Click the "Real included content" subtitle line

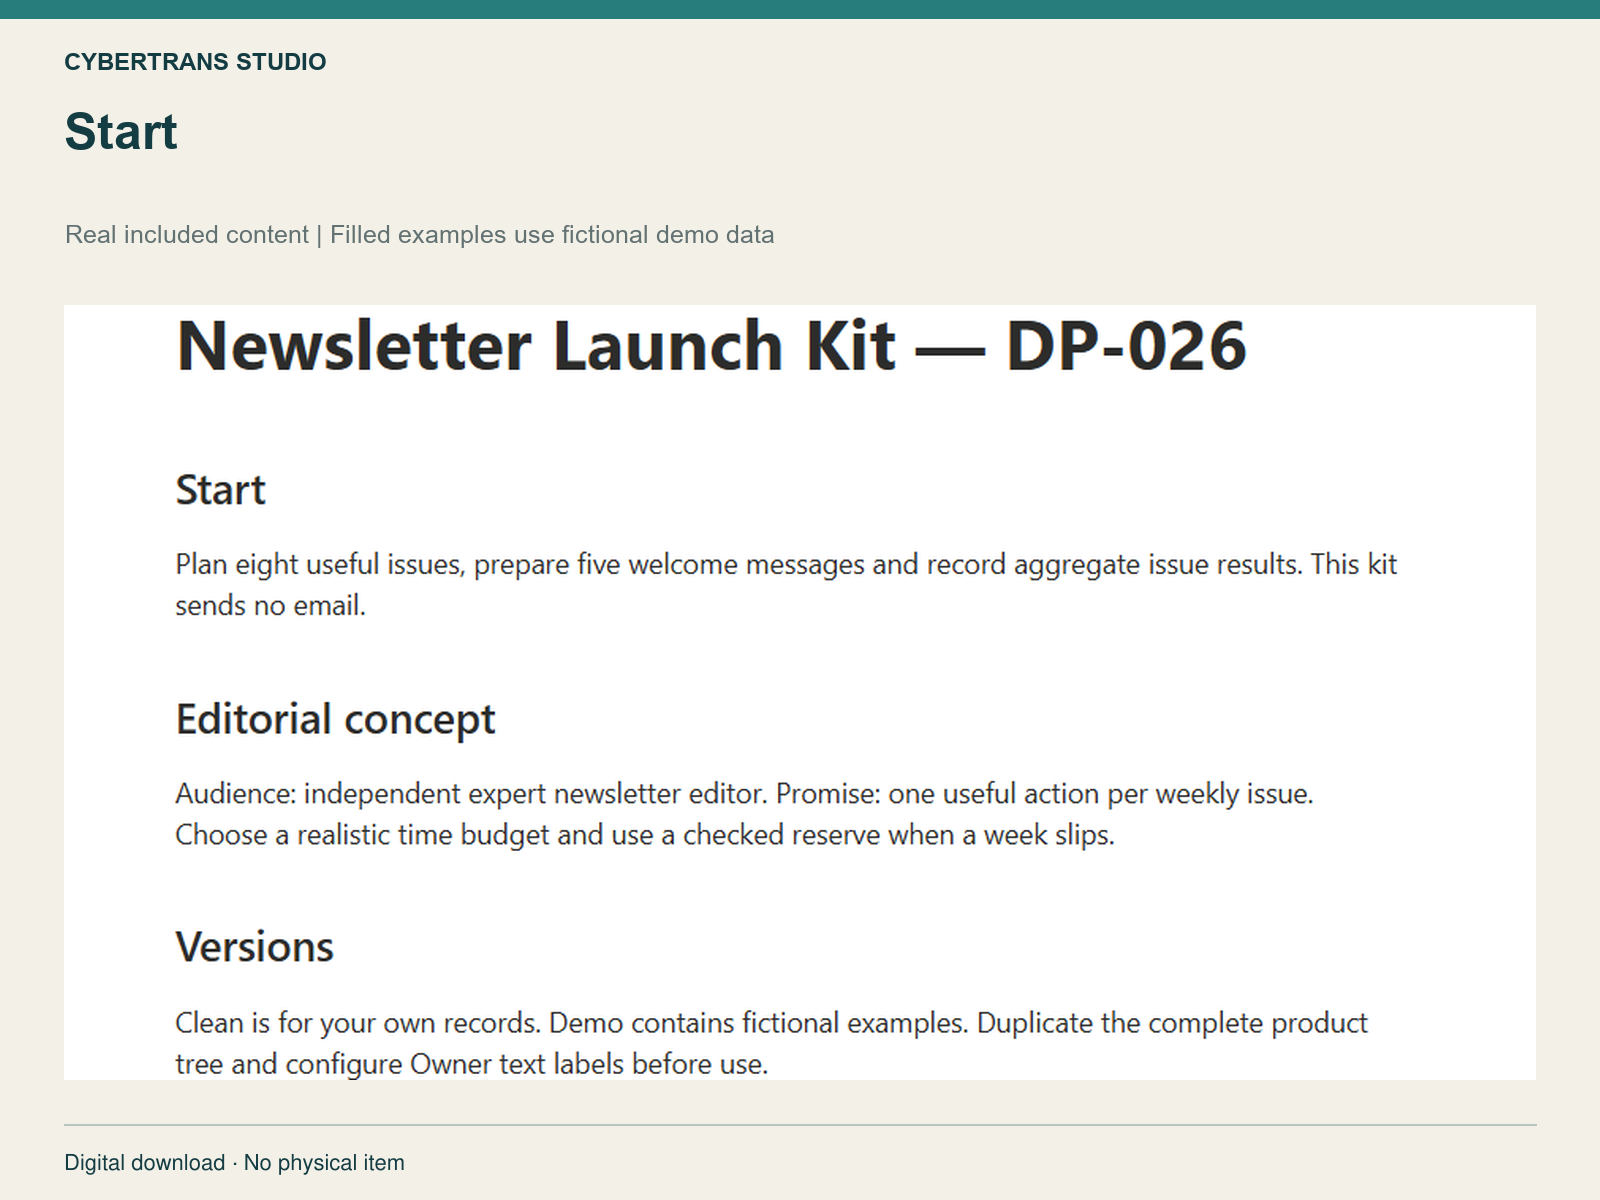pyautogui.click(x=419, y=235)
